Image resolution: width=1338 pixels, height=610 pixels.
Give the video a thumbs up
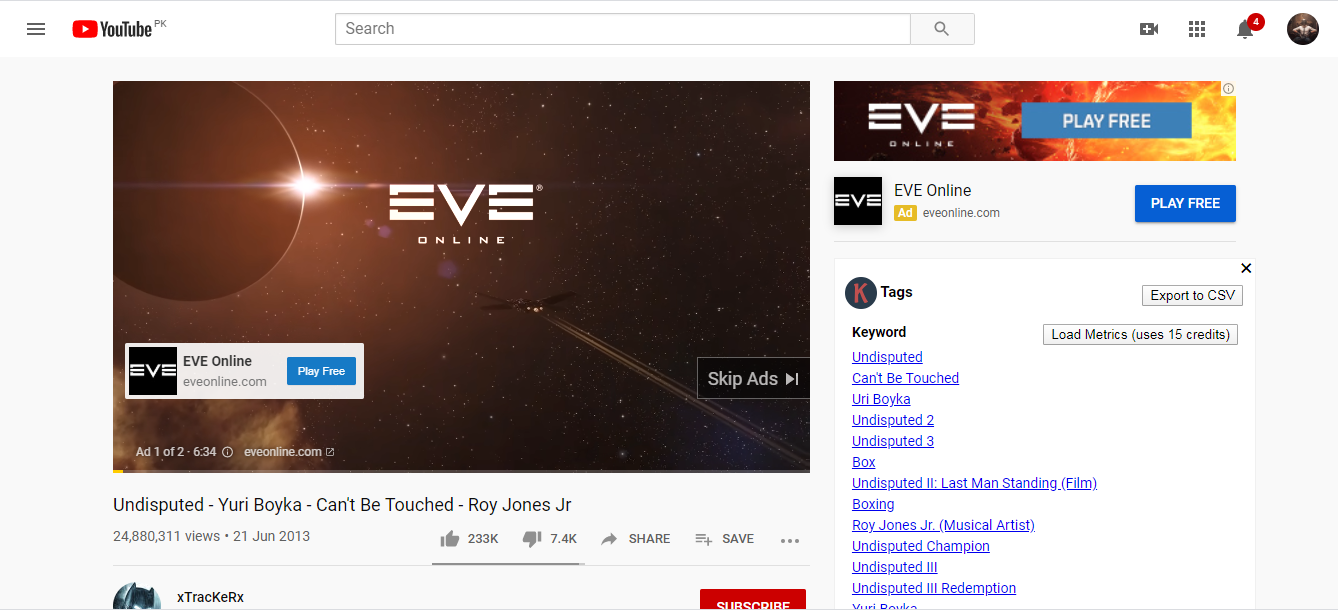(x=450, y=538)
